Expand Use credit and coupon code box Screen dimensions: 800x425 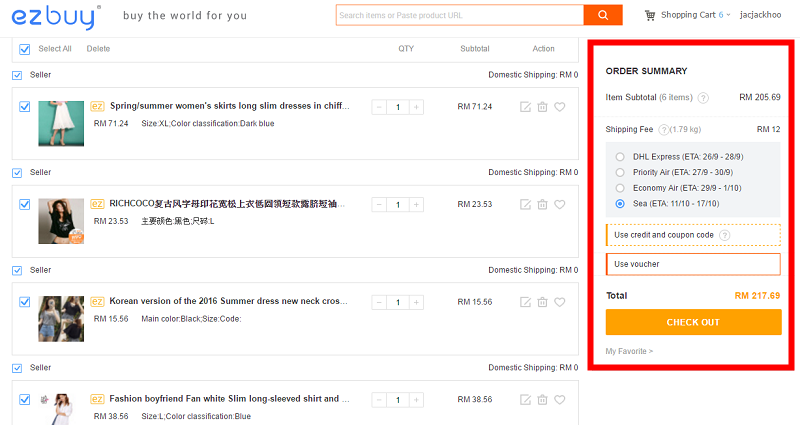[693, 235]
